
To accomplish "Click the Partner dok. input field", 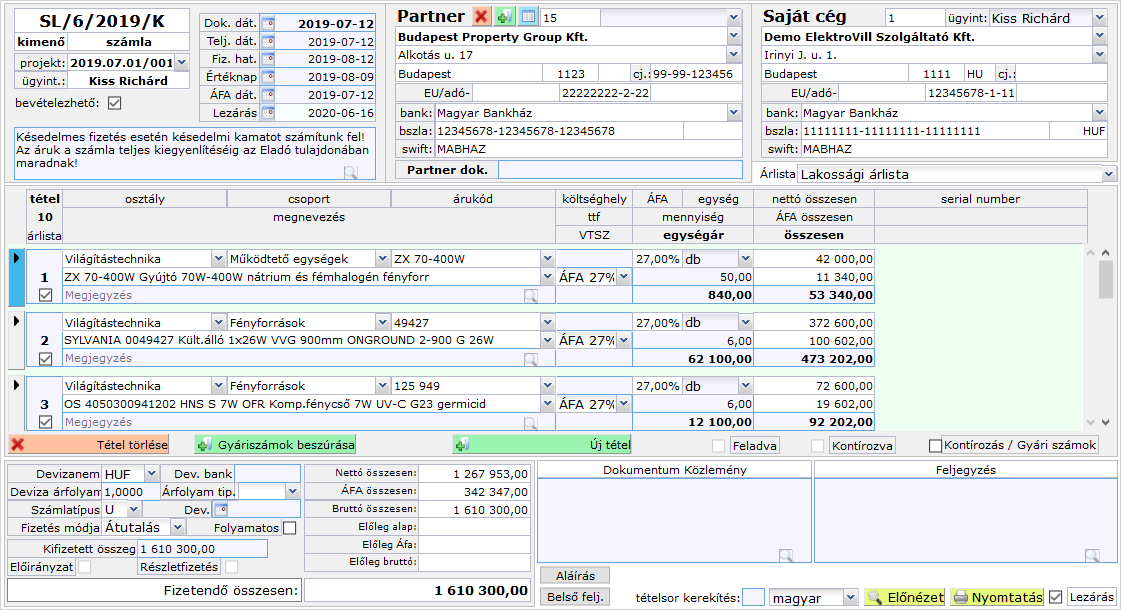I will (x=620, y=170).
